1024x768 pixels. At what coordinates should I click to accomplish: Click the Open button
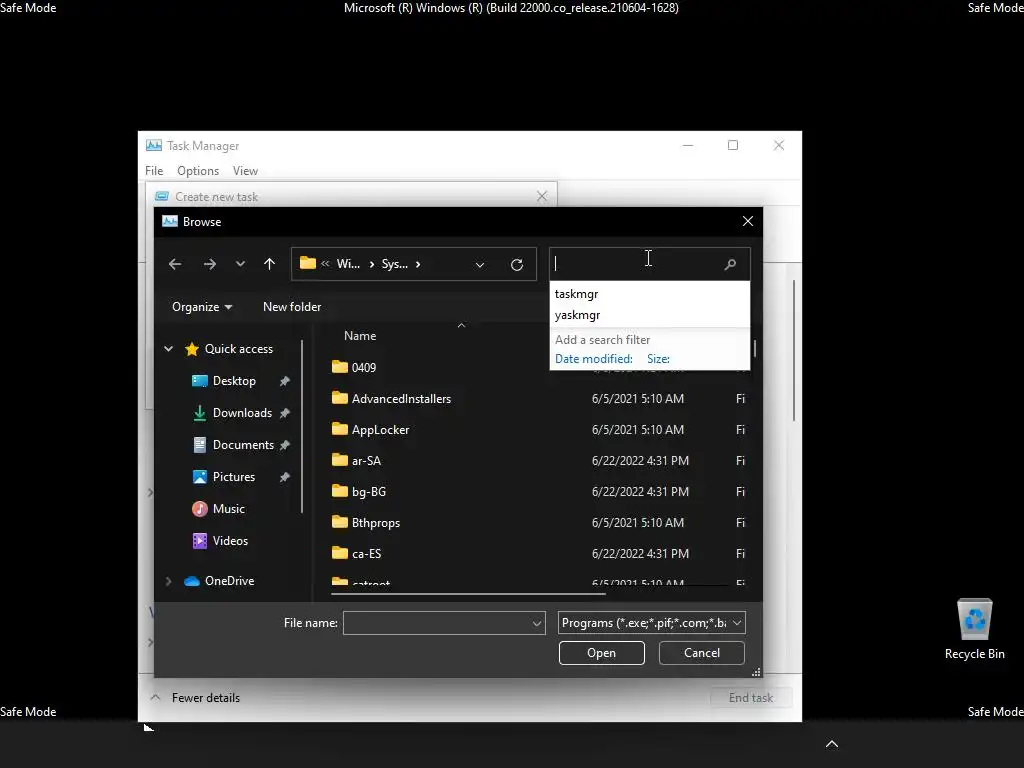601,653
